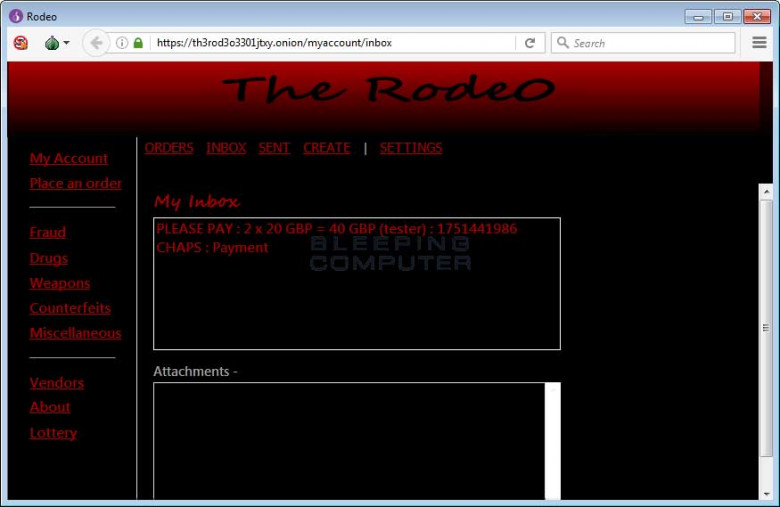The image size is (780, 507).
Task: Expand the onion button dropdown arrow
Action: (67, 43)
